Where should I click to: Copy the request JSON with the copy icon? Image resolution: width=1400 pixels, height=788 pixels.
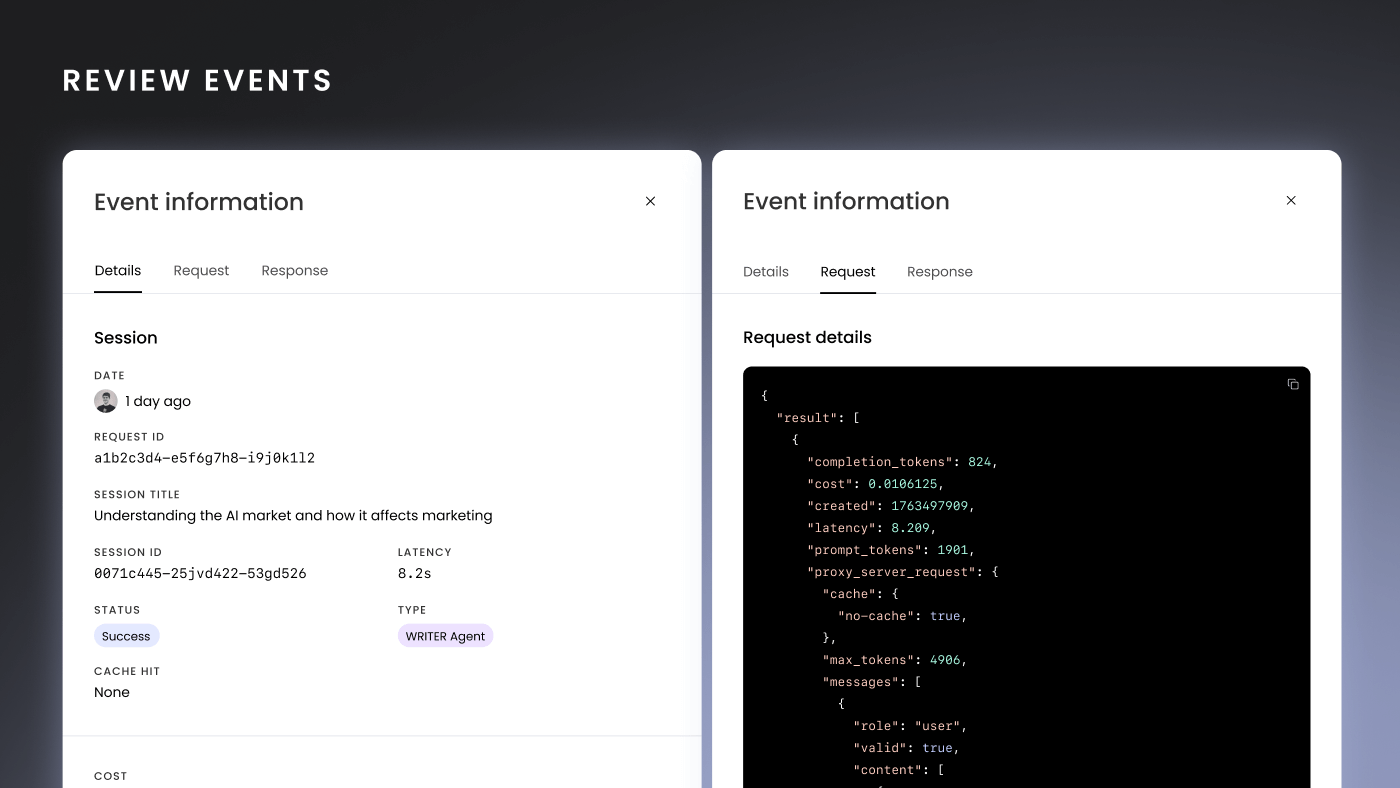(x=1292, y=385)
